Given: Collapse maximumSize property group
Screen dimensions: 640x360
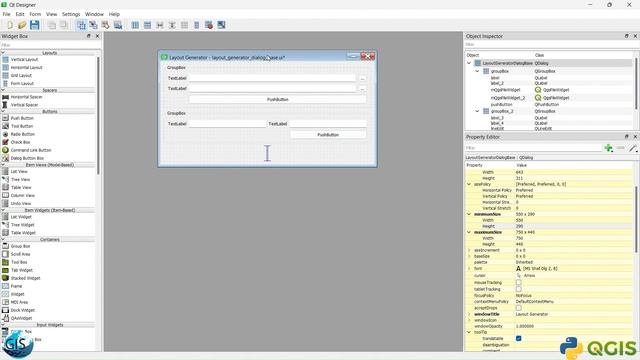Looking at the screenshot, I should point(469,232).
